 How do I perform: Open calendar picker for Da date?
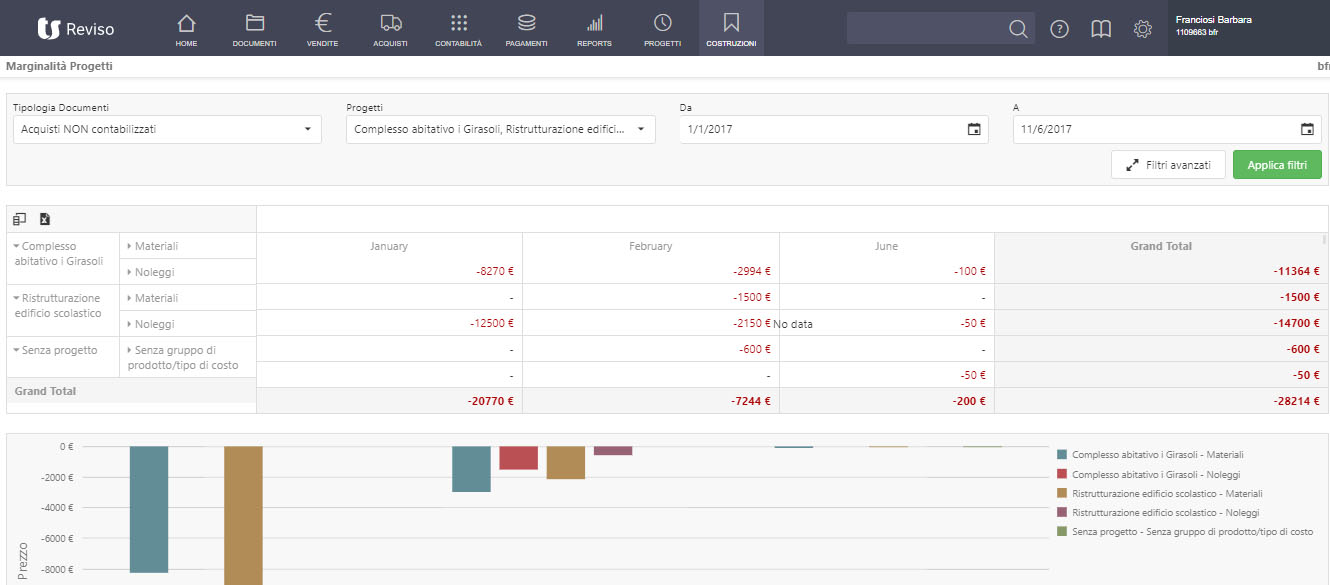(974, 129)
